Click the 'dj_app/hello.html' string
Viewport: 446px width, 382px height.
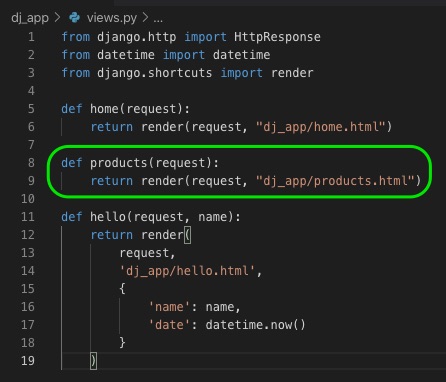click(187, 271)
